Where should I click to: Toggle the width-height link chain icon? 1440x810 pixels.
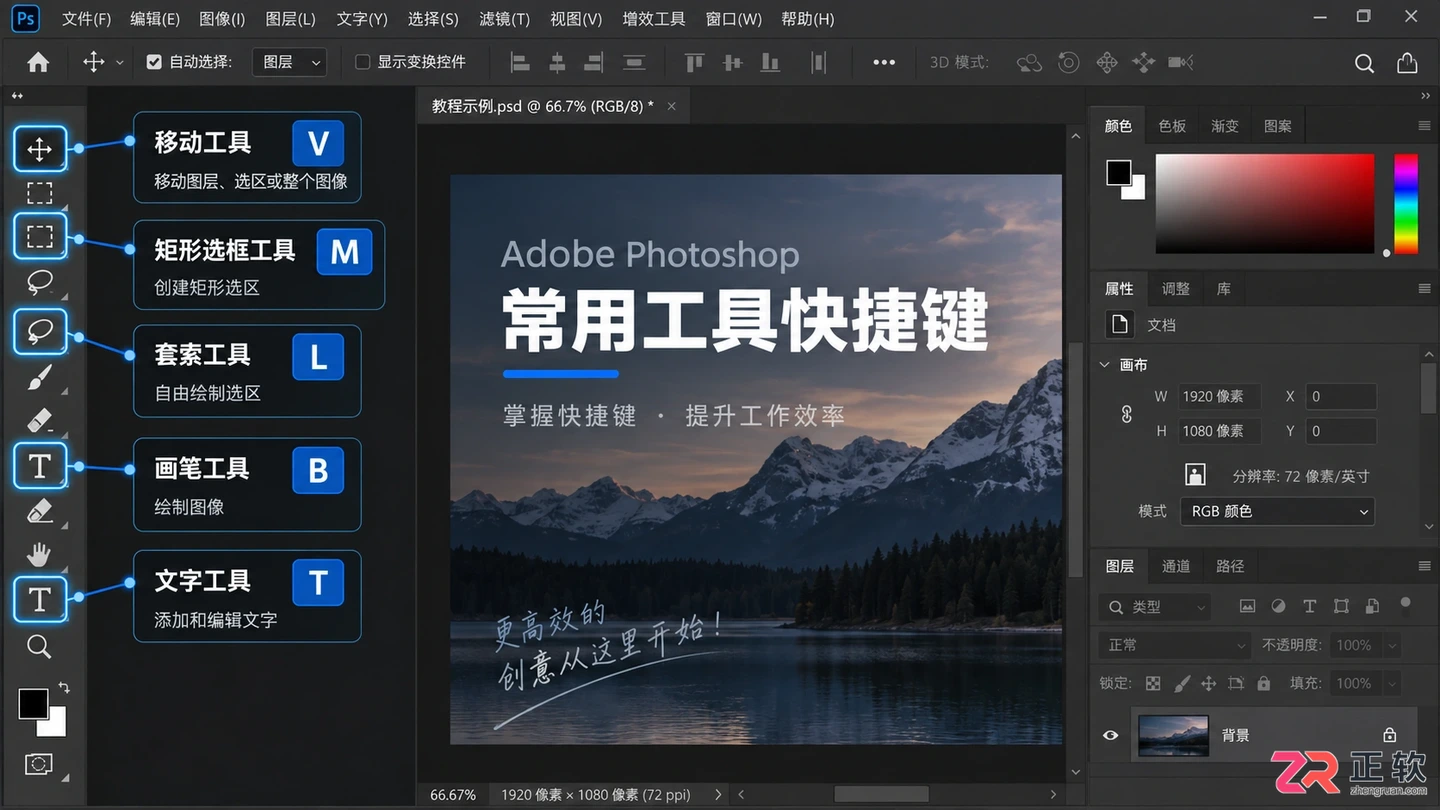(x=1127, y=413)
